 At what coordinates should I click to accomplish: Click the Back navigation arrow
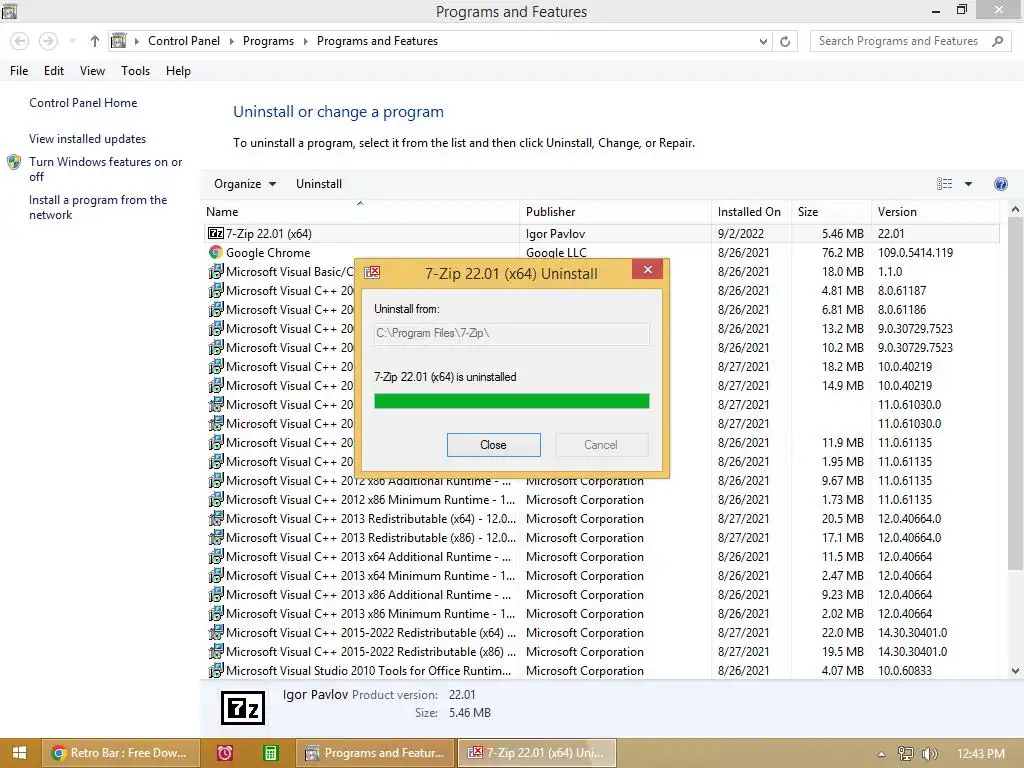click(20, 41)
